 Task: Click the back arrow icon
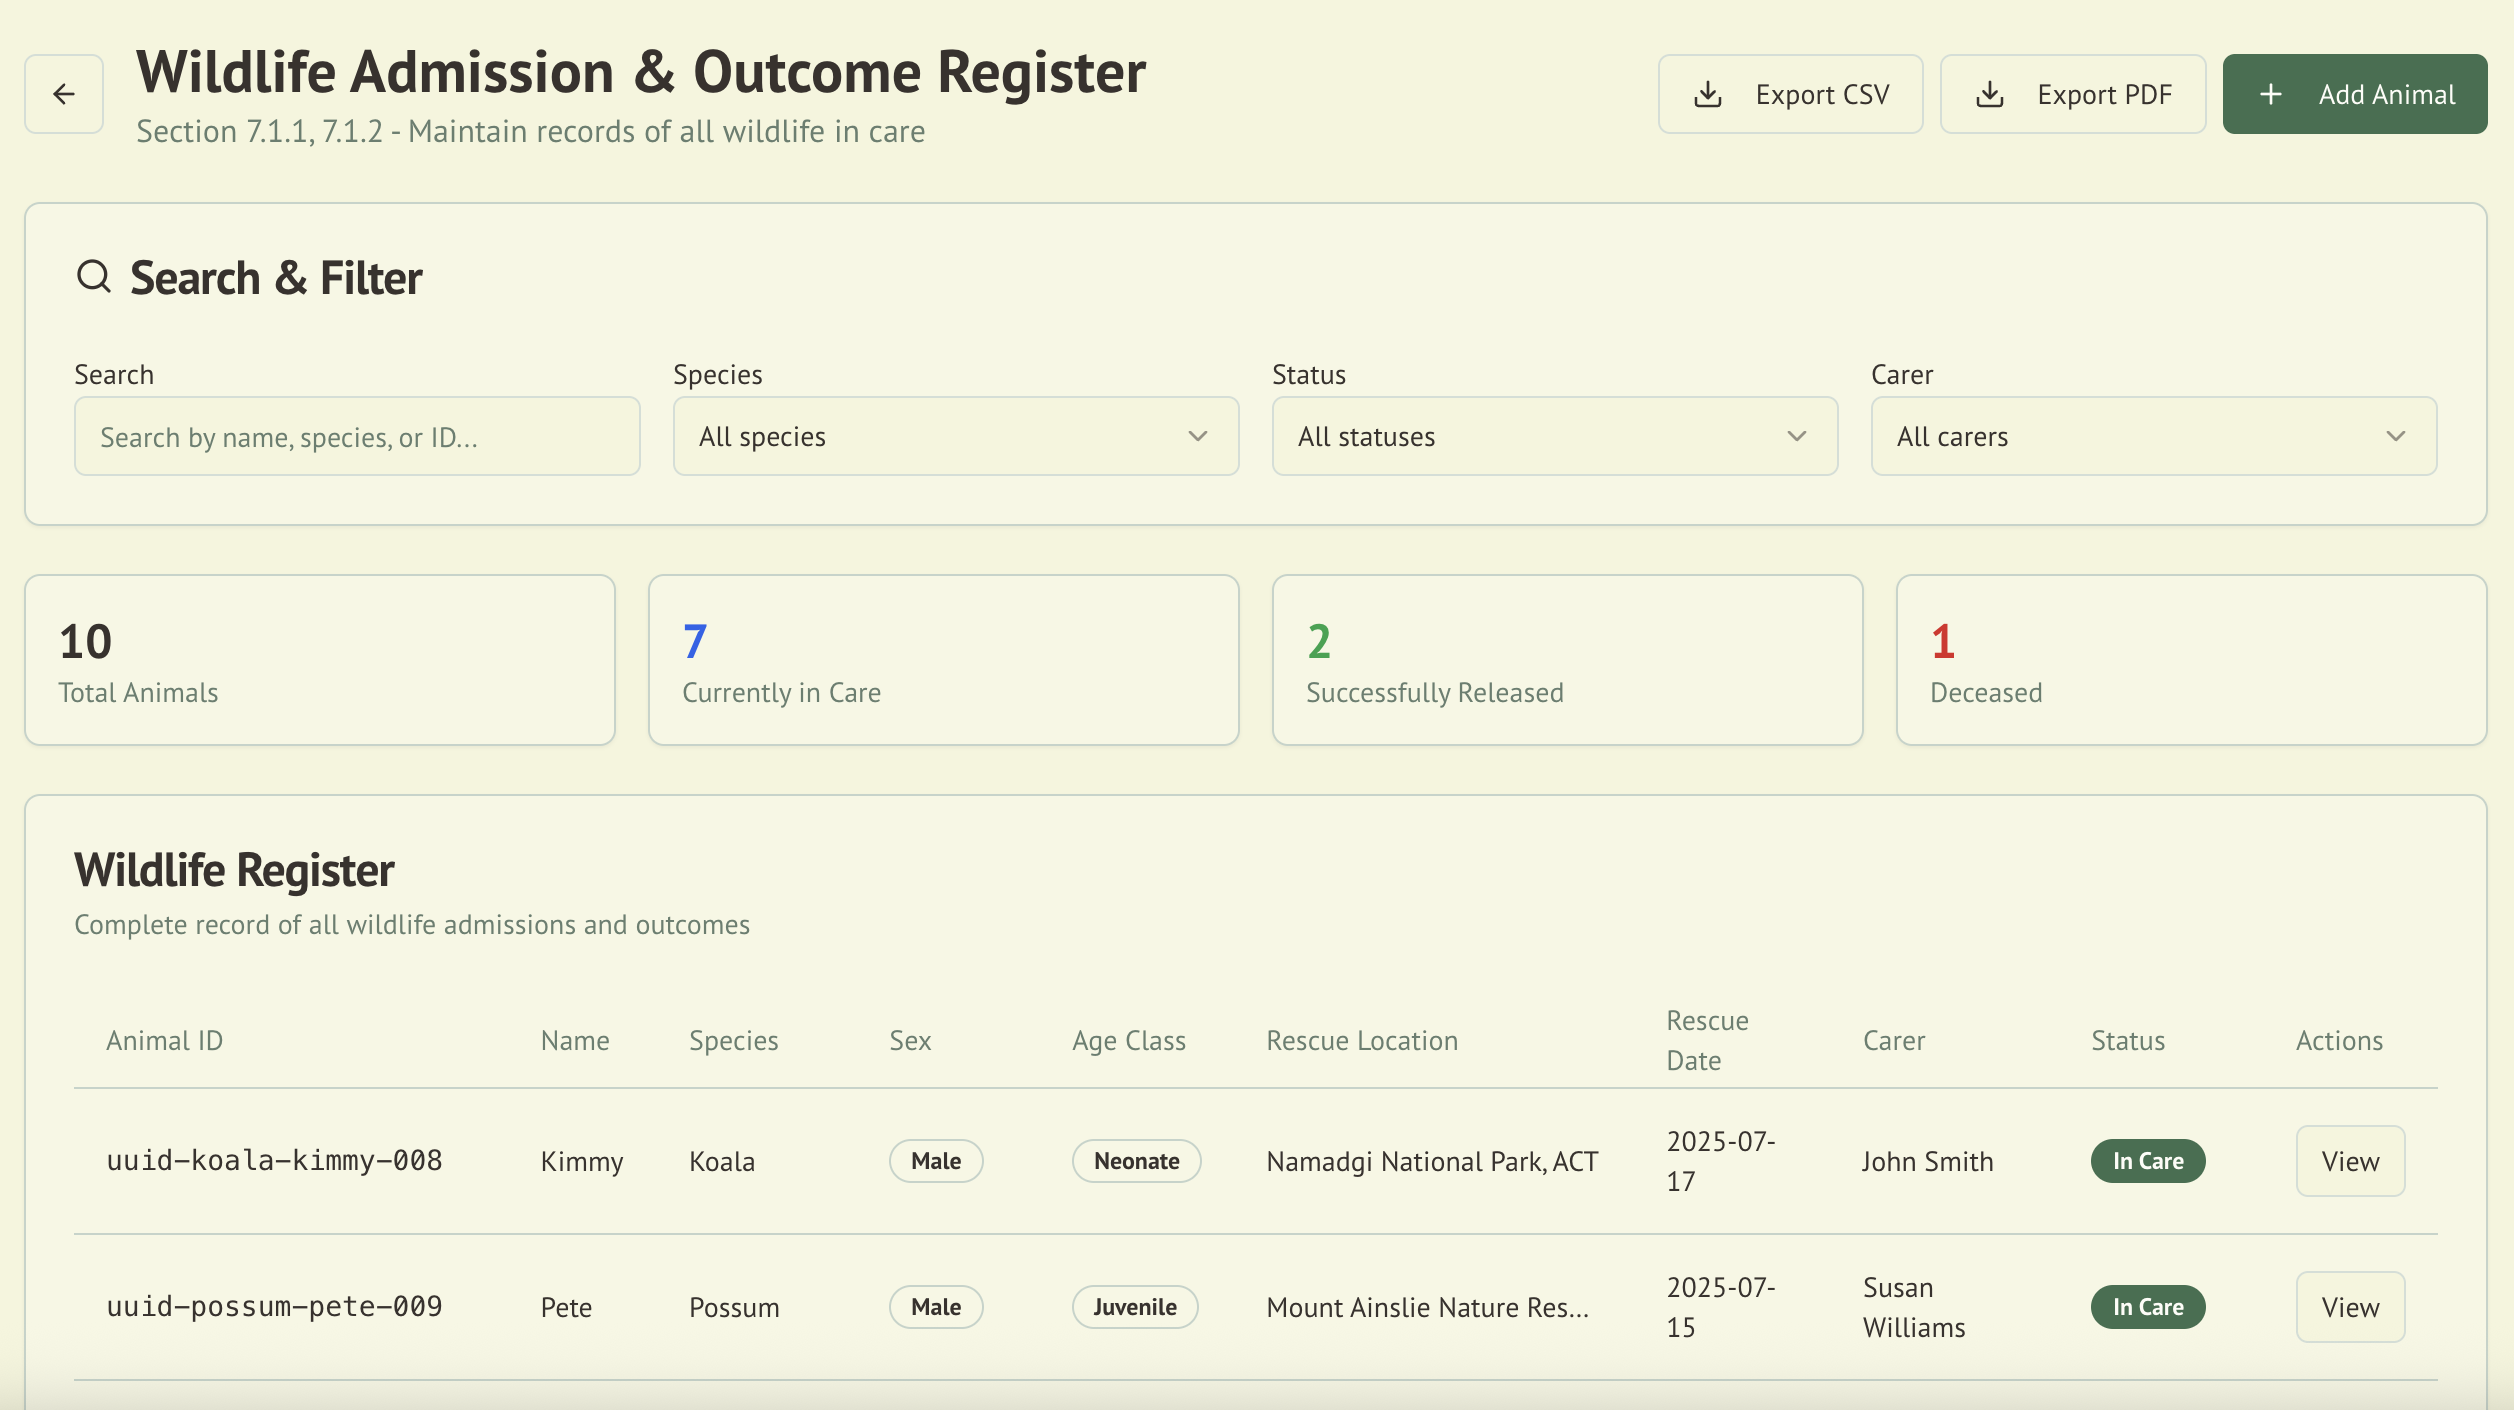pos(63,93)
